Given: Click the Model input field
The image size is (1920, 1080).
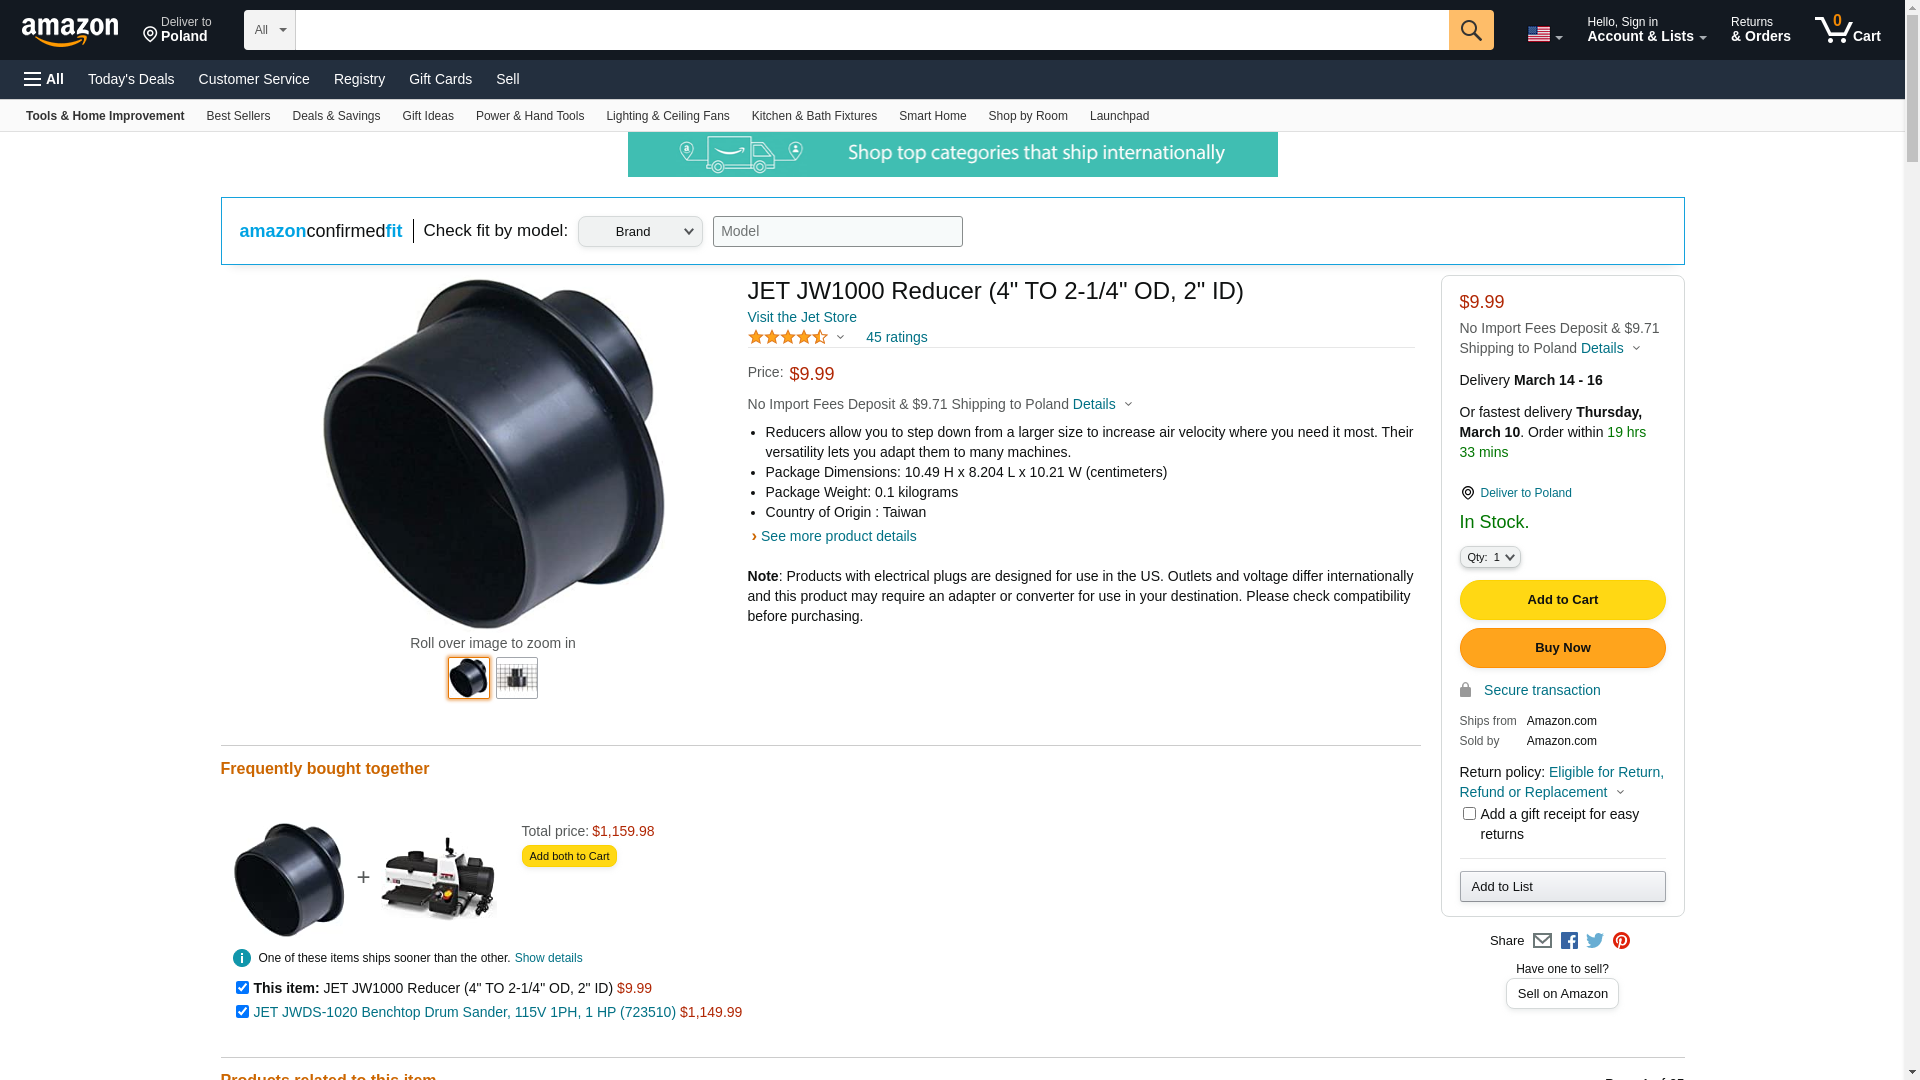Looking at the screenshot, I should pos(837,232).
